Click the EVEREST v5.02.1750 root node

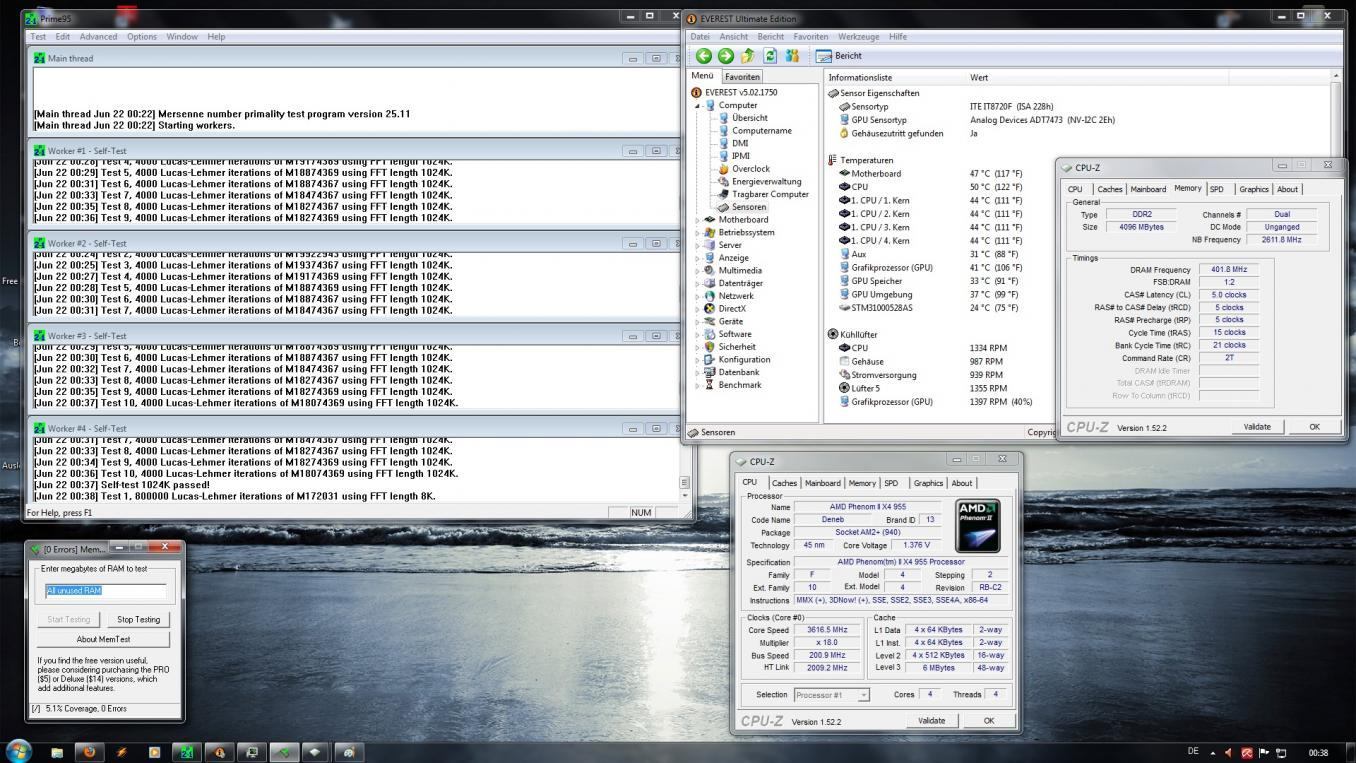(x=733, y=92)
